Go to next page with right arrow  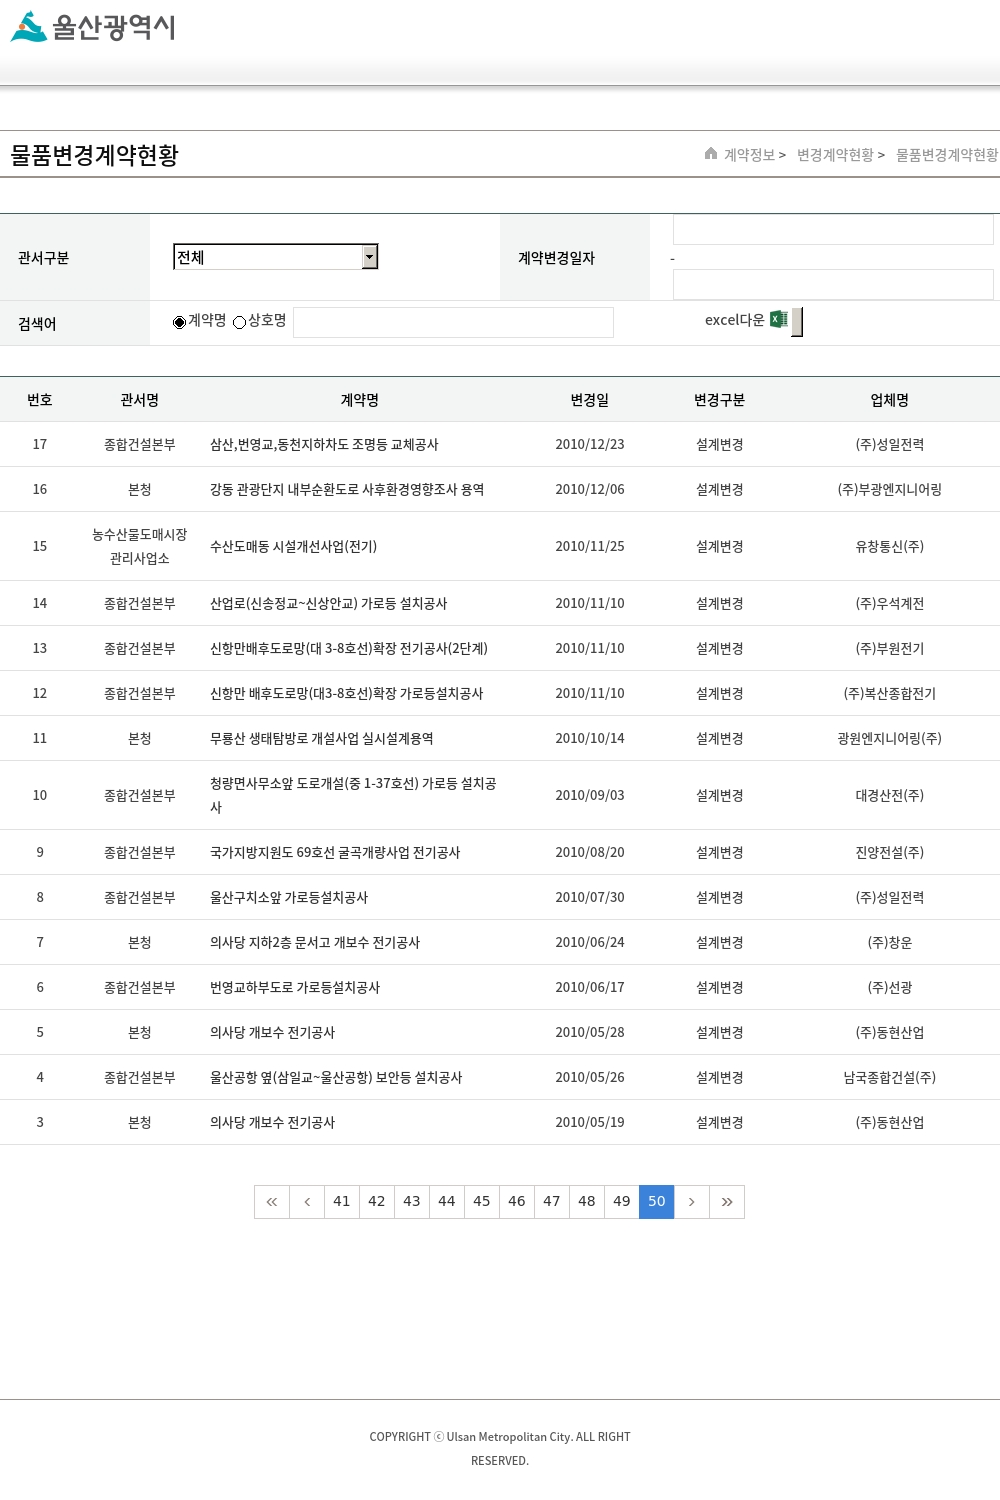click(x=691, y=1202)
